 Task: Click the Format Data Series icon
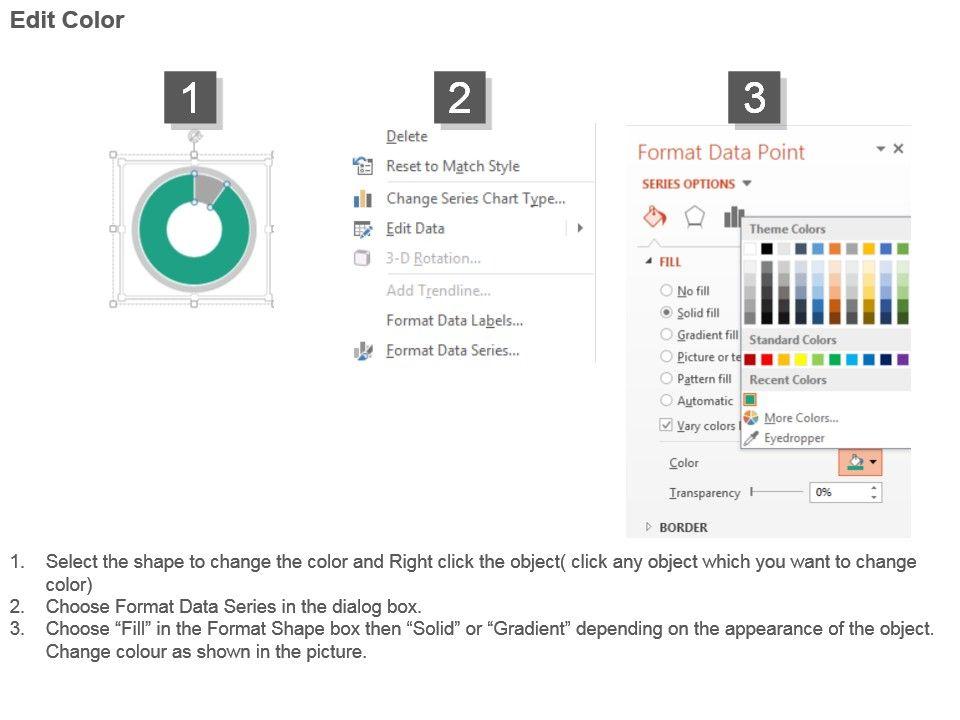(363, 351)
